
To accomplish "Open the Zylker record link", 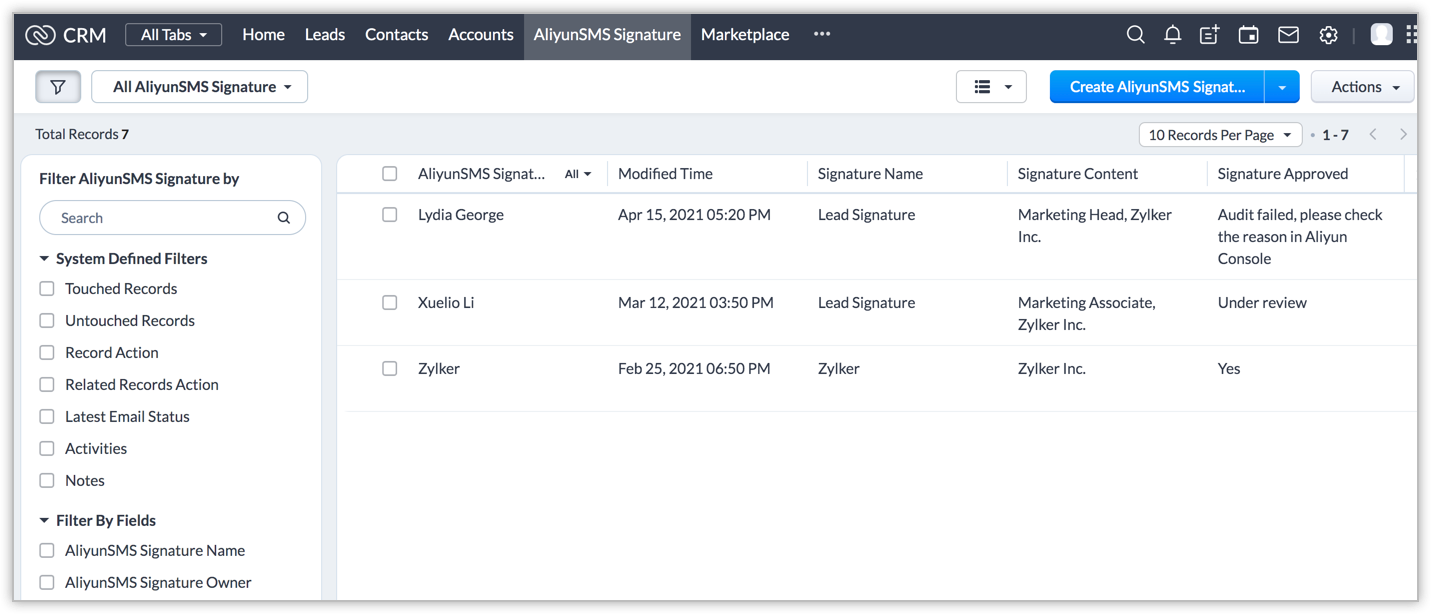I will (x=439, y=369).
